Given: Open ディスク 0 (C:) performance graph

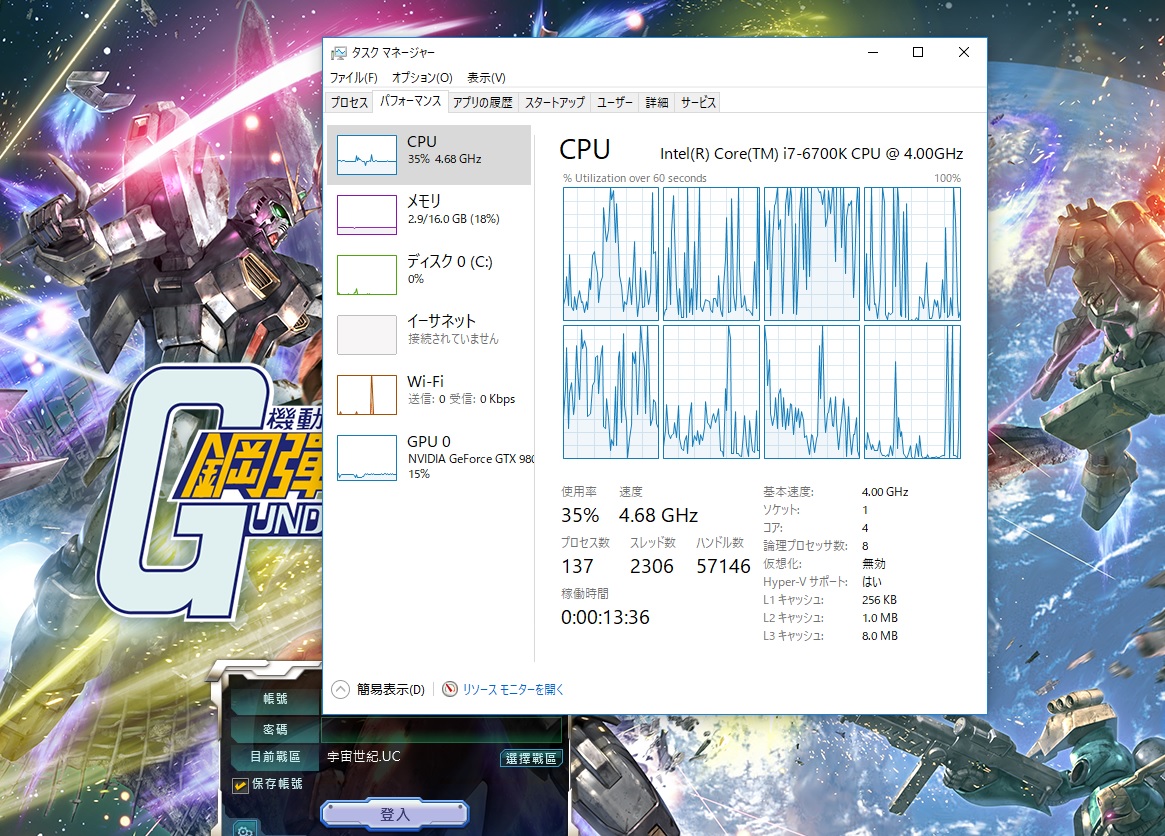Looking at the screenshot, I should [367, 274].
